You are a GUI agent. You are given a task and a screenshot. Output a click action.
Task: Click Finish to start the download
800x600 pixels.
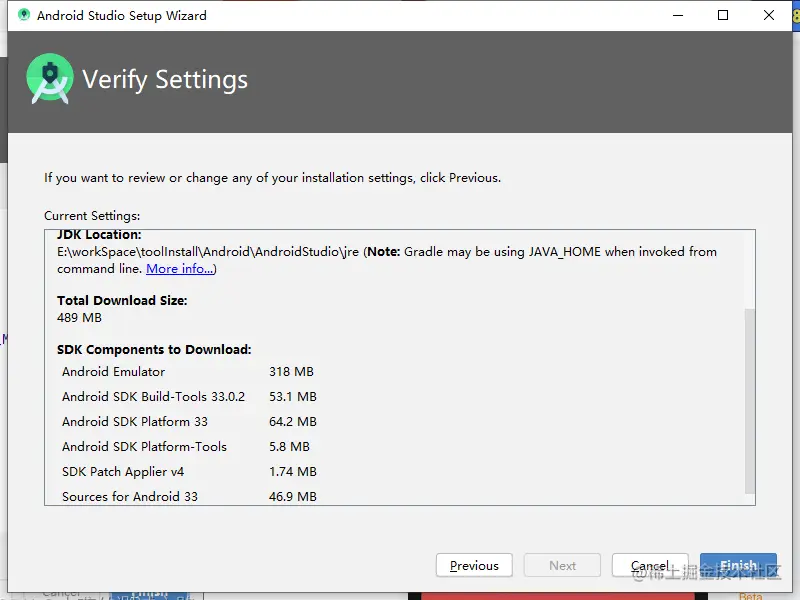point(738,565)
